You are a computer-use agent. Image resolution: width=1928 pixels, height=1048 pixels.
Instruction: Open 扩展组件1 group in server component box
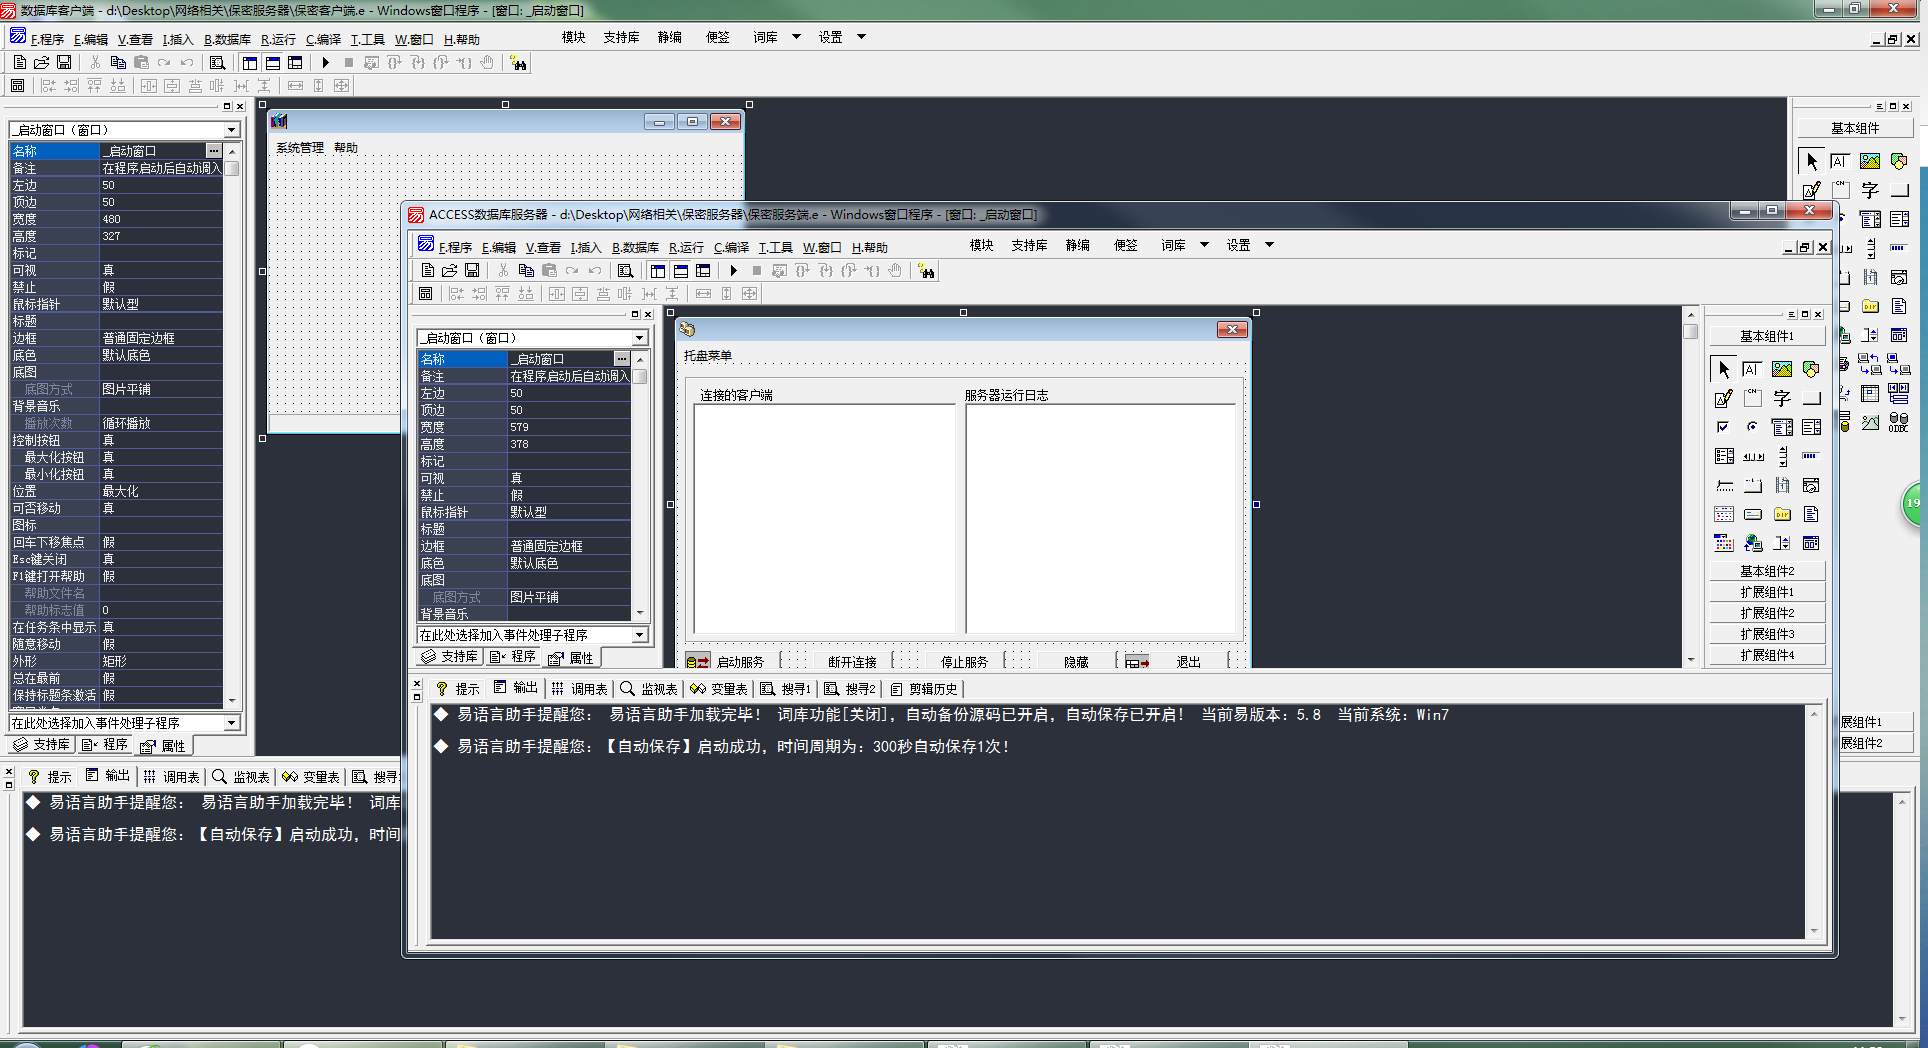tap(1767, 592)
